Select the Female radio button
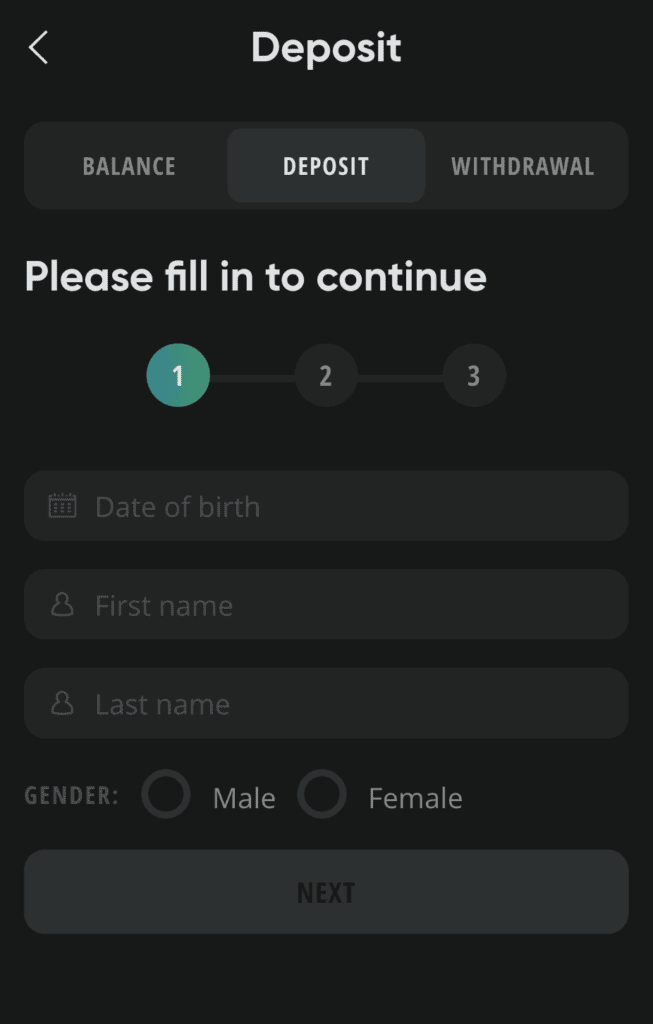This screenshot has width=653, height=1024. click(322, 795)
